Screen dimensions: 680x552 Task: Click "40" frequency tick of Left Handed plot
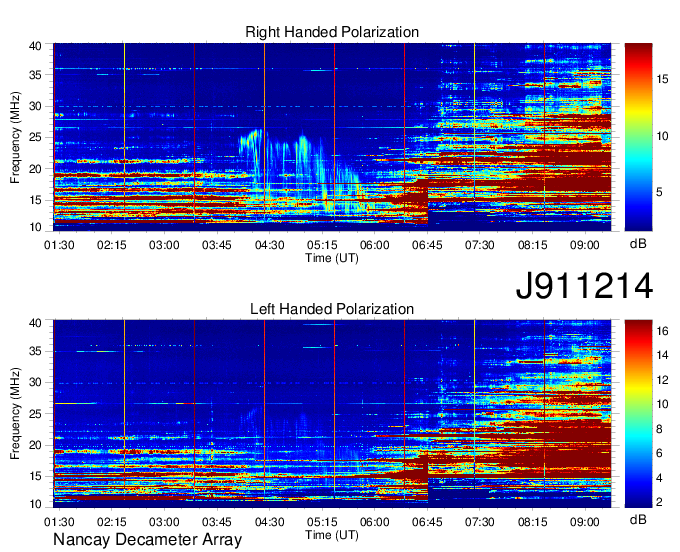(35, 323)
